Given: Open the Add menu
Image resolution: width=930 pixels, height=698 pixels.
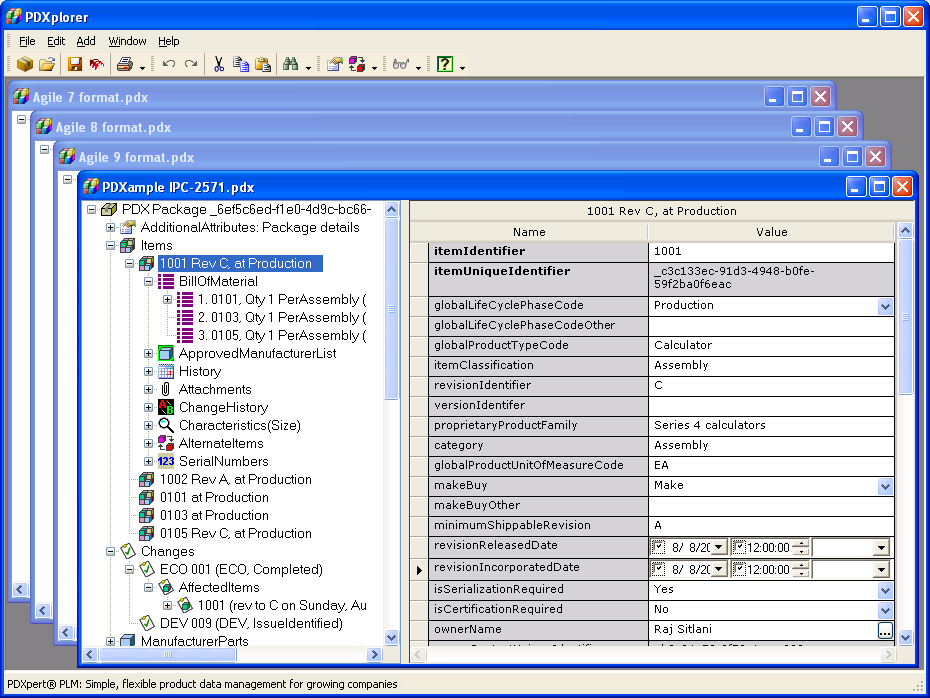Looking at the screenshot, I should click(x=86, y=41).
